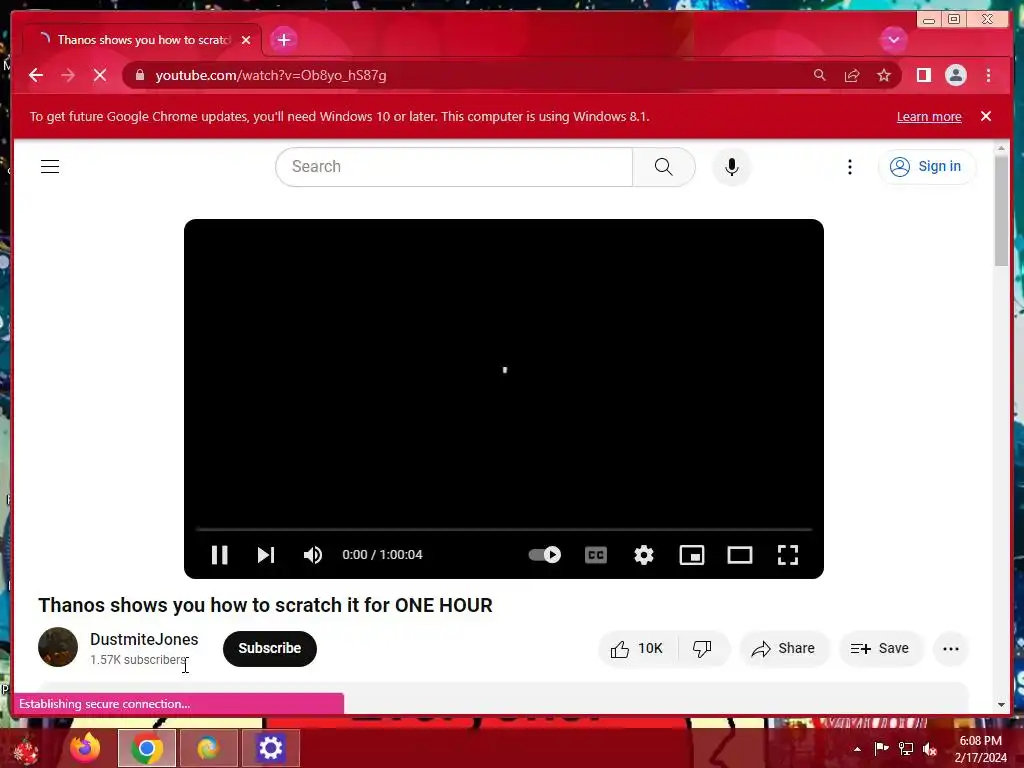The width and height of the screenshot is (1024, 768).
Task: Like the video with 10K likes
Action: click(x=637, y=648)
